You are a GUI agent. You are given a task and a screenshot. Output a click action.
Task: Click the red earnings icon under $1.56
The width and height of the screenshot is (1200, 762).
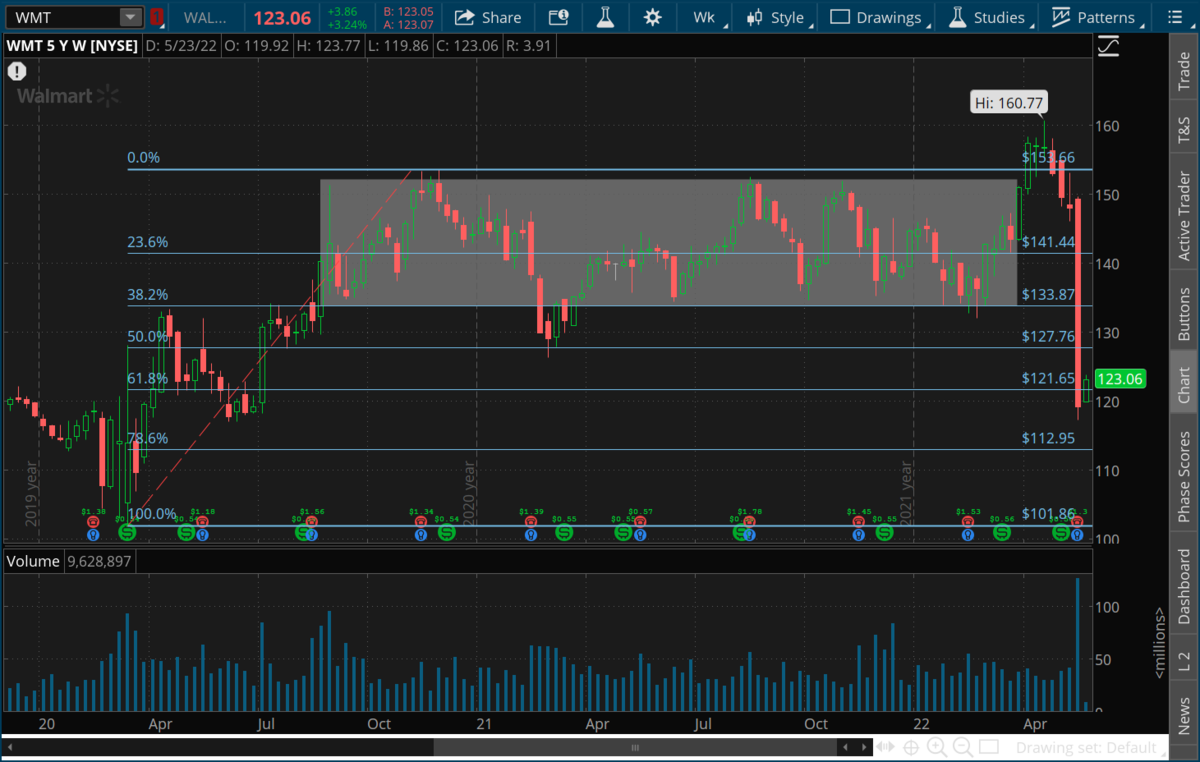point(312,521)
